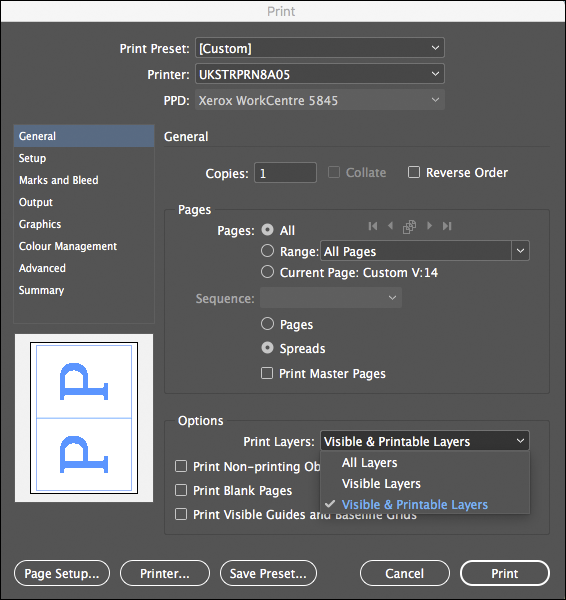The image size is (566, 600).
Task: Go to last page navigation icon
Action: 447,226
